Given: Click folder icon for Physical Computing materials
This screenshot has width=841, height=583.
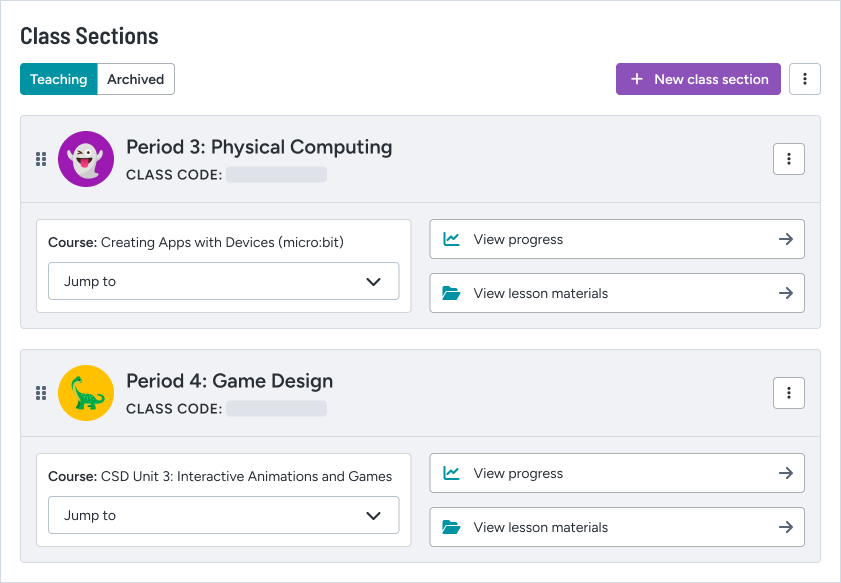Looking at the screenshot, I should [x=451, y=293].
